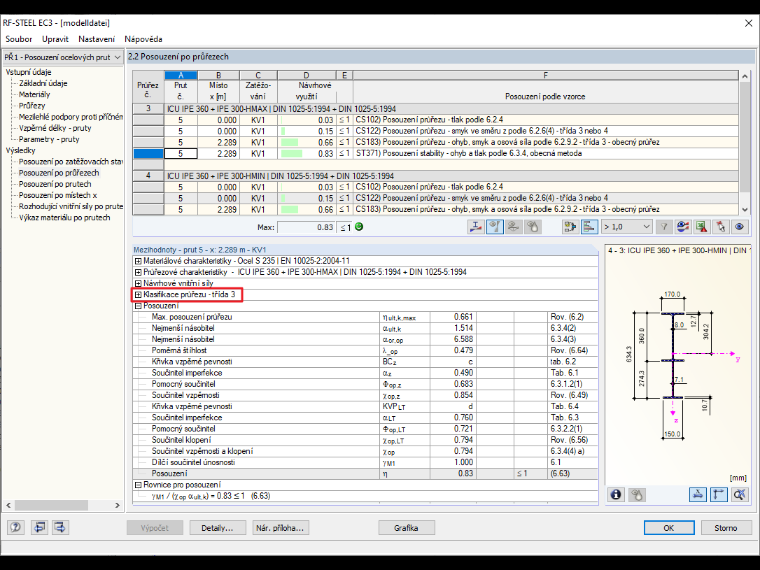Click the pick member in graphic icon
This screenshot has width=760, height=570.
tap(721, 227)
